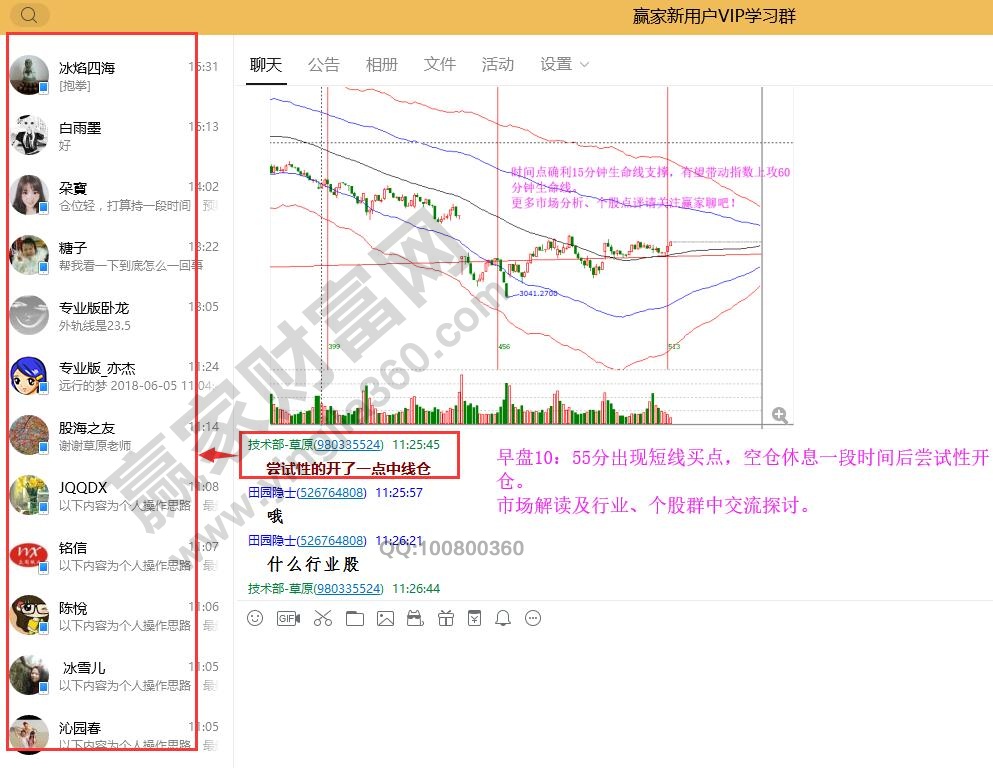
Task: Select the scissors screenshot tool
Action: click(322, 618)
